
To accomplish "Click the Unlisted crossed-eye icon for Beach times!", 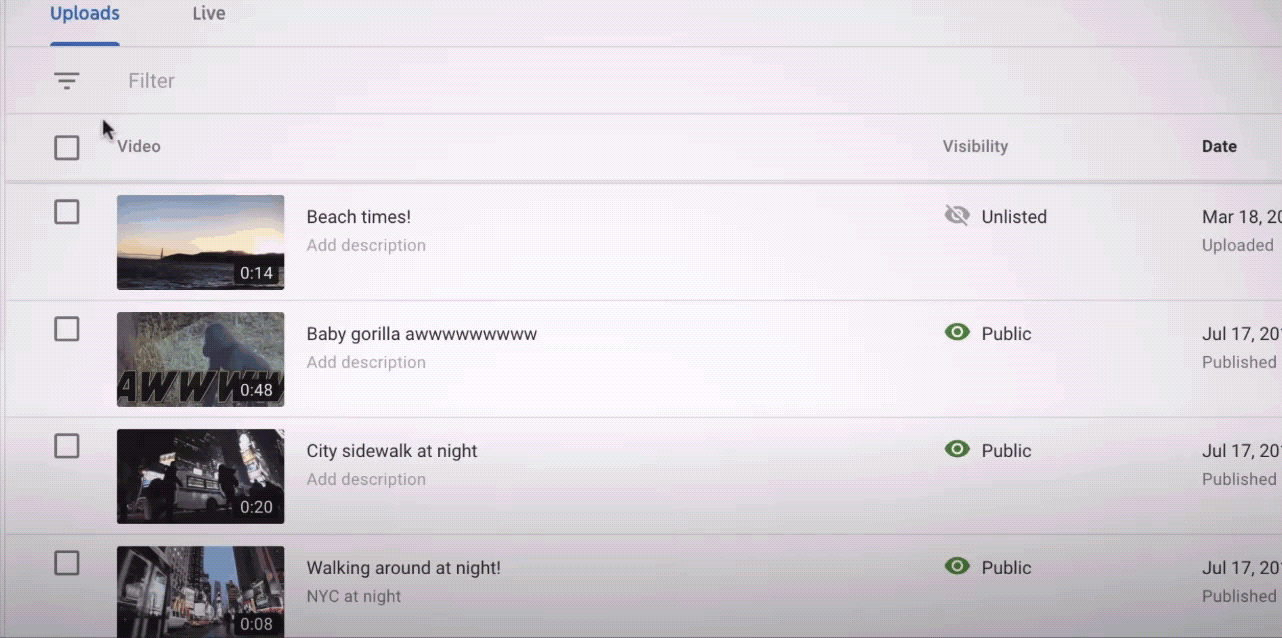I will click(x=957, y=216).
